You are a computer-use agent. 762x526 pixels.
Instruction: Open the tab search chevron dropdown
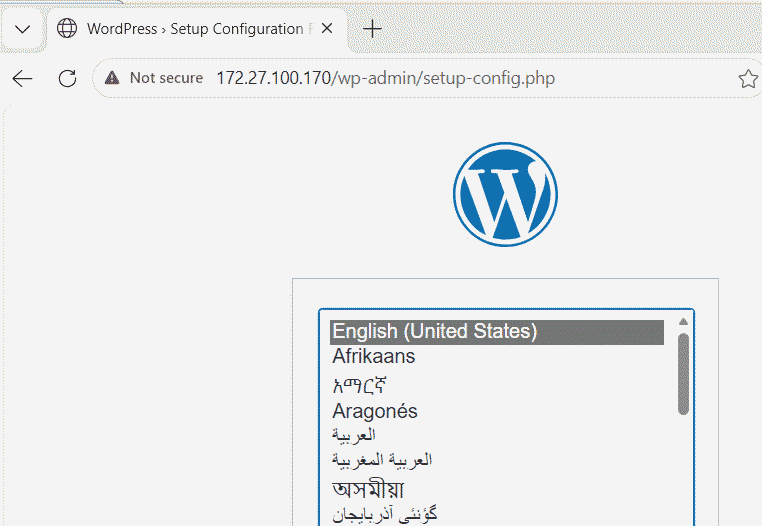(22, 29)
